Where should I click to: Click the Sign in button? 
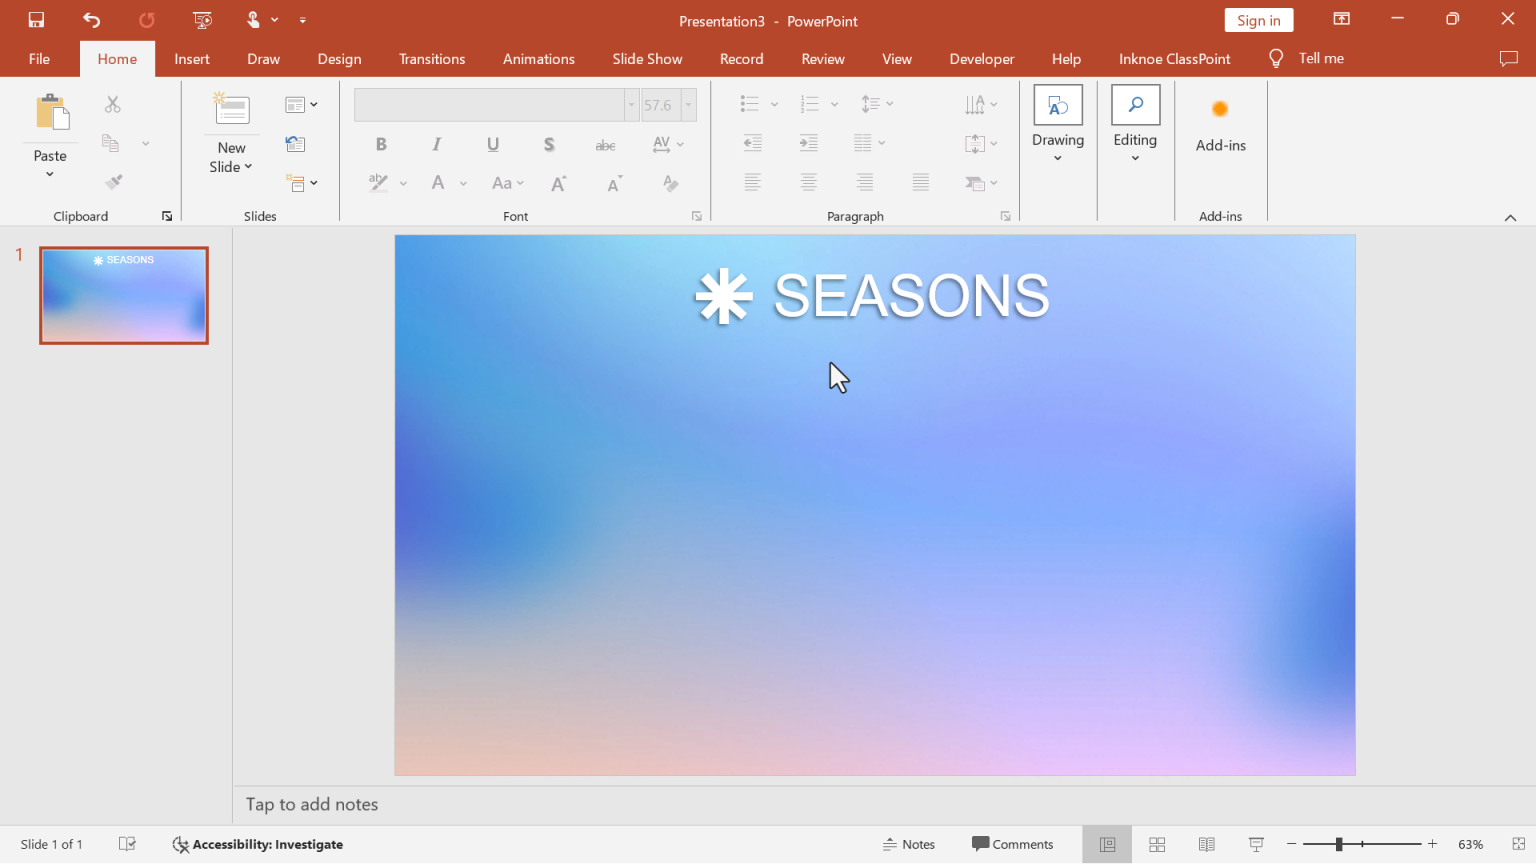pyautogui.click(x=1258, y=19)
